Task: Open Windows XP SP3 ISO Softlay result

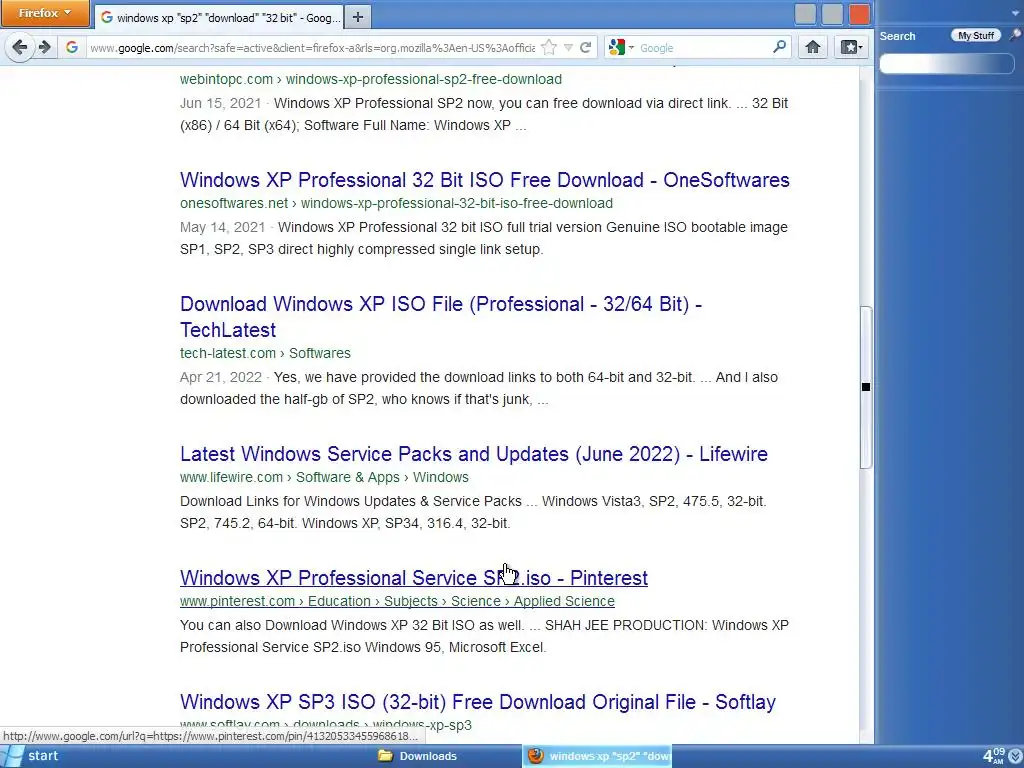Action: tap(477, 702)
